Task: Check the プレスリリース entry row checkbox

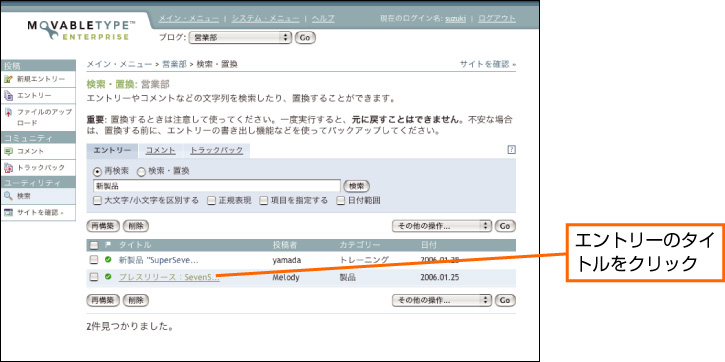Action: 94,277
